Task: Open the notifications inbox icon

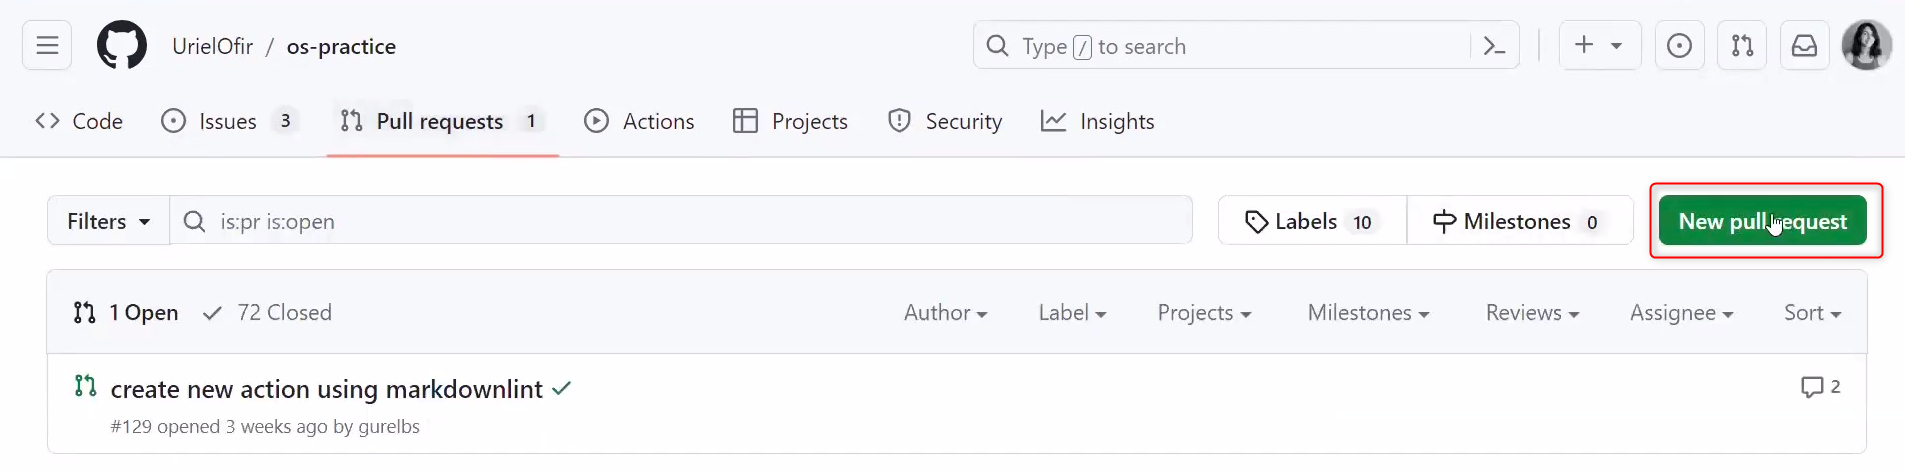Action: (1804, 46)
